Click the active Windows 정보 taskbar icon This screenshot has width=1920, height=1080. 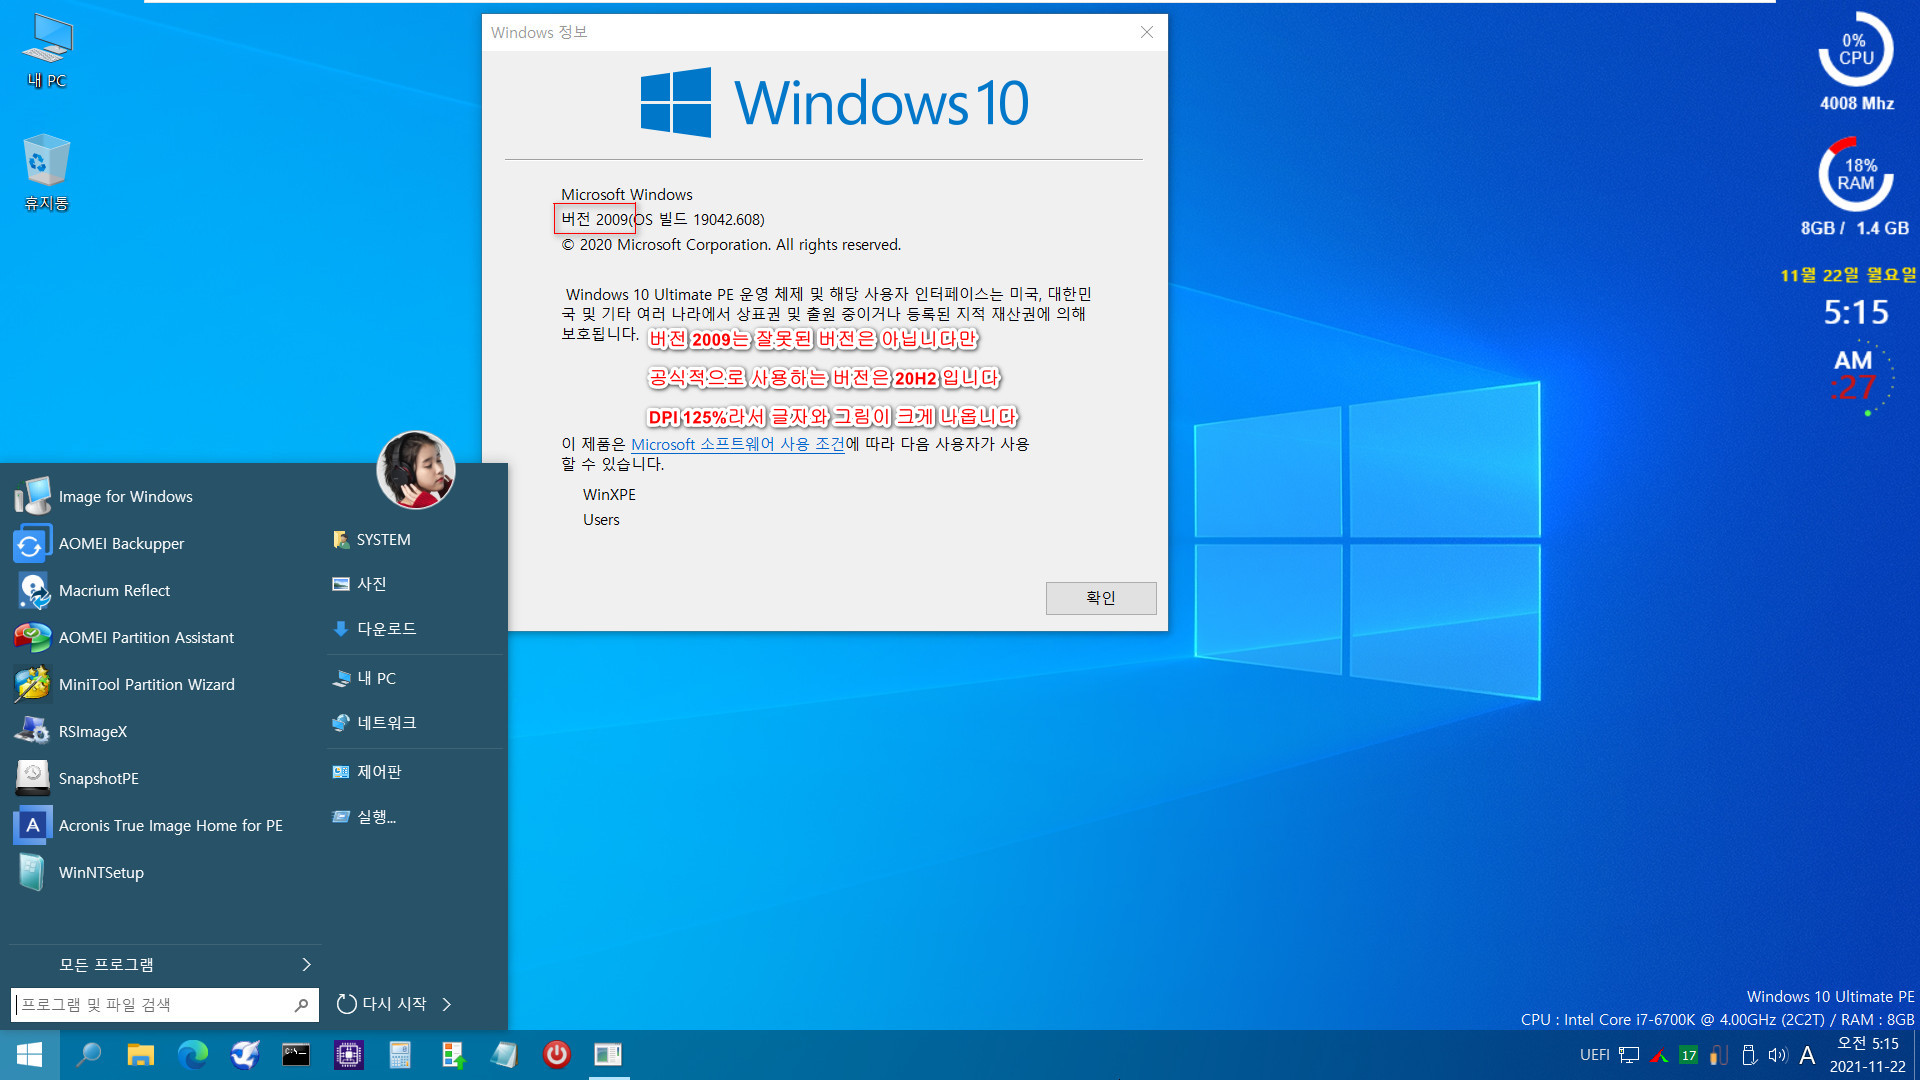click(608, 1055)
